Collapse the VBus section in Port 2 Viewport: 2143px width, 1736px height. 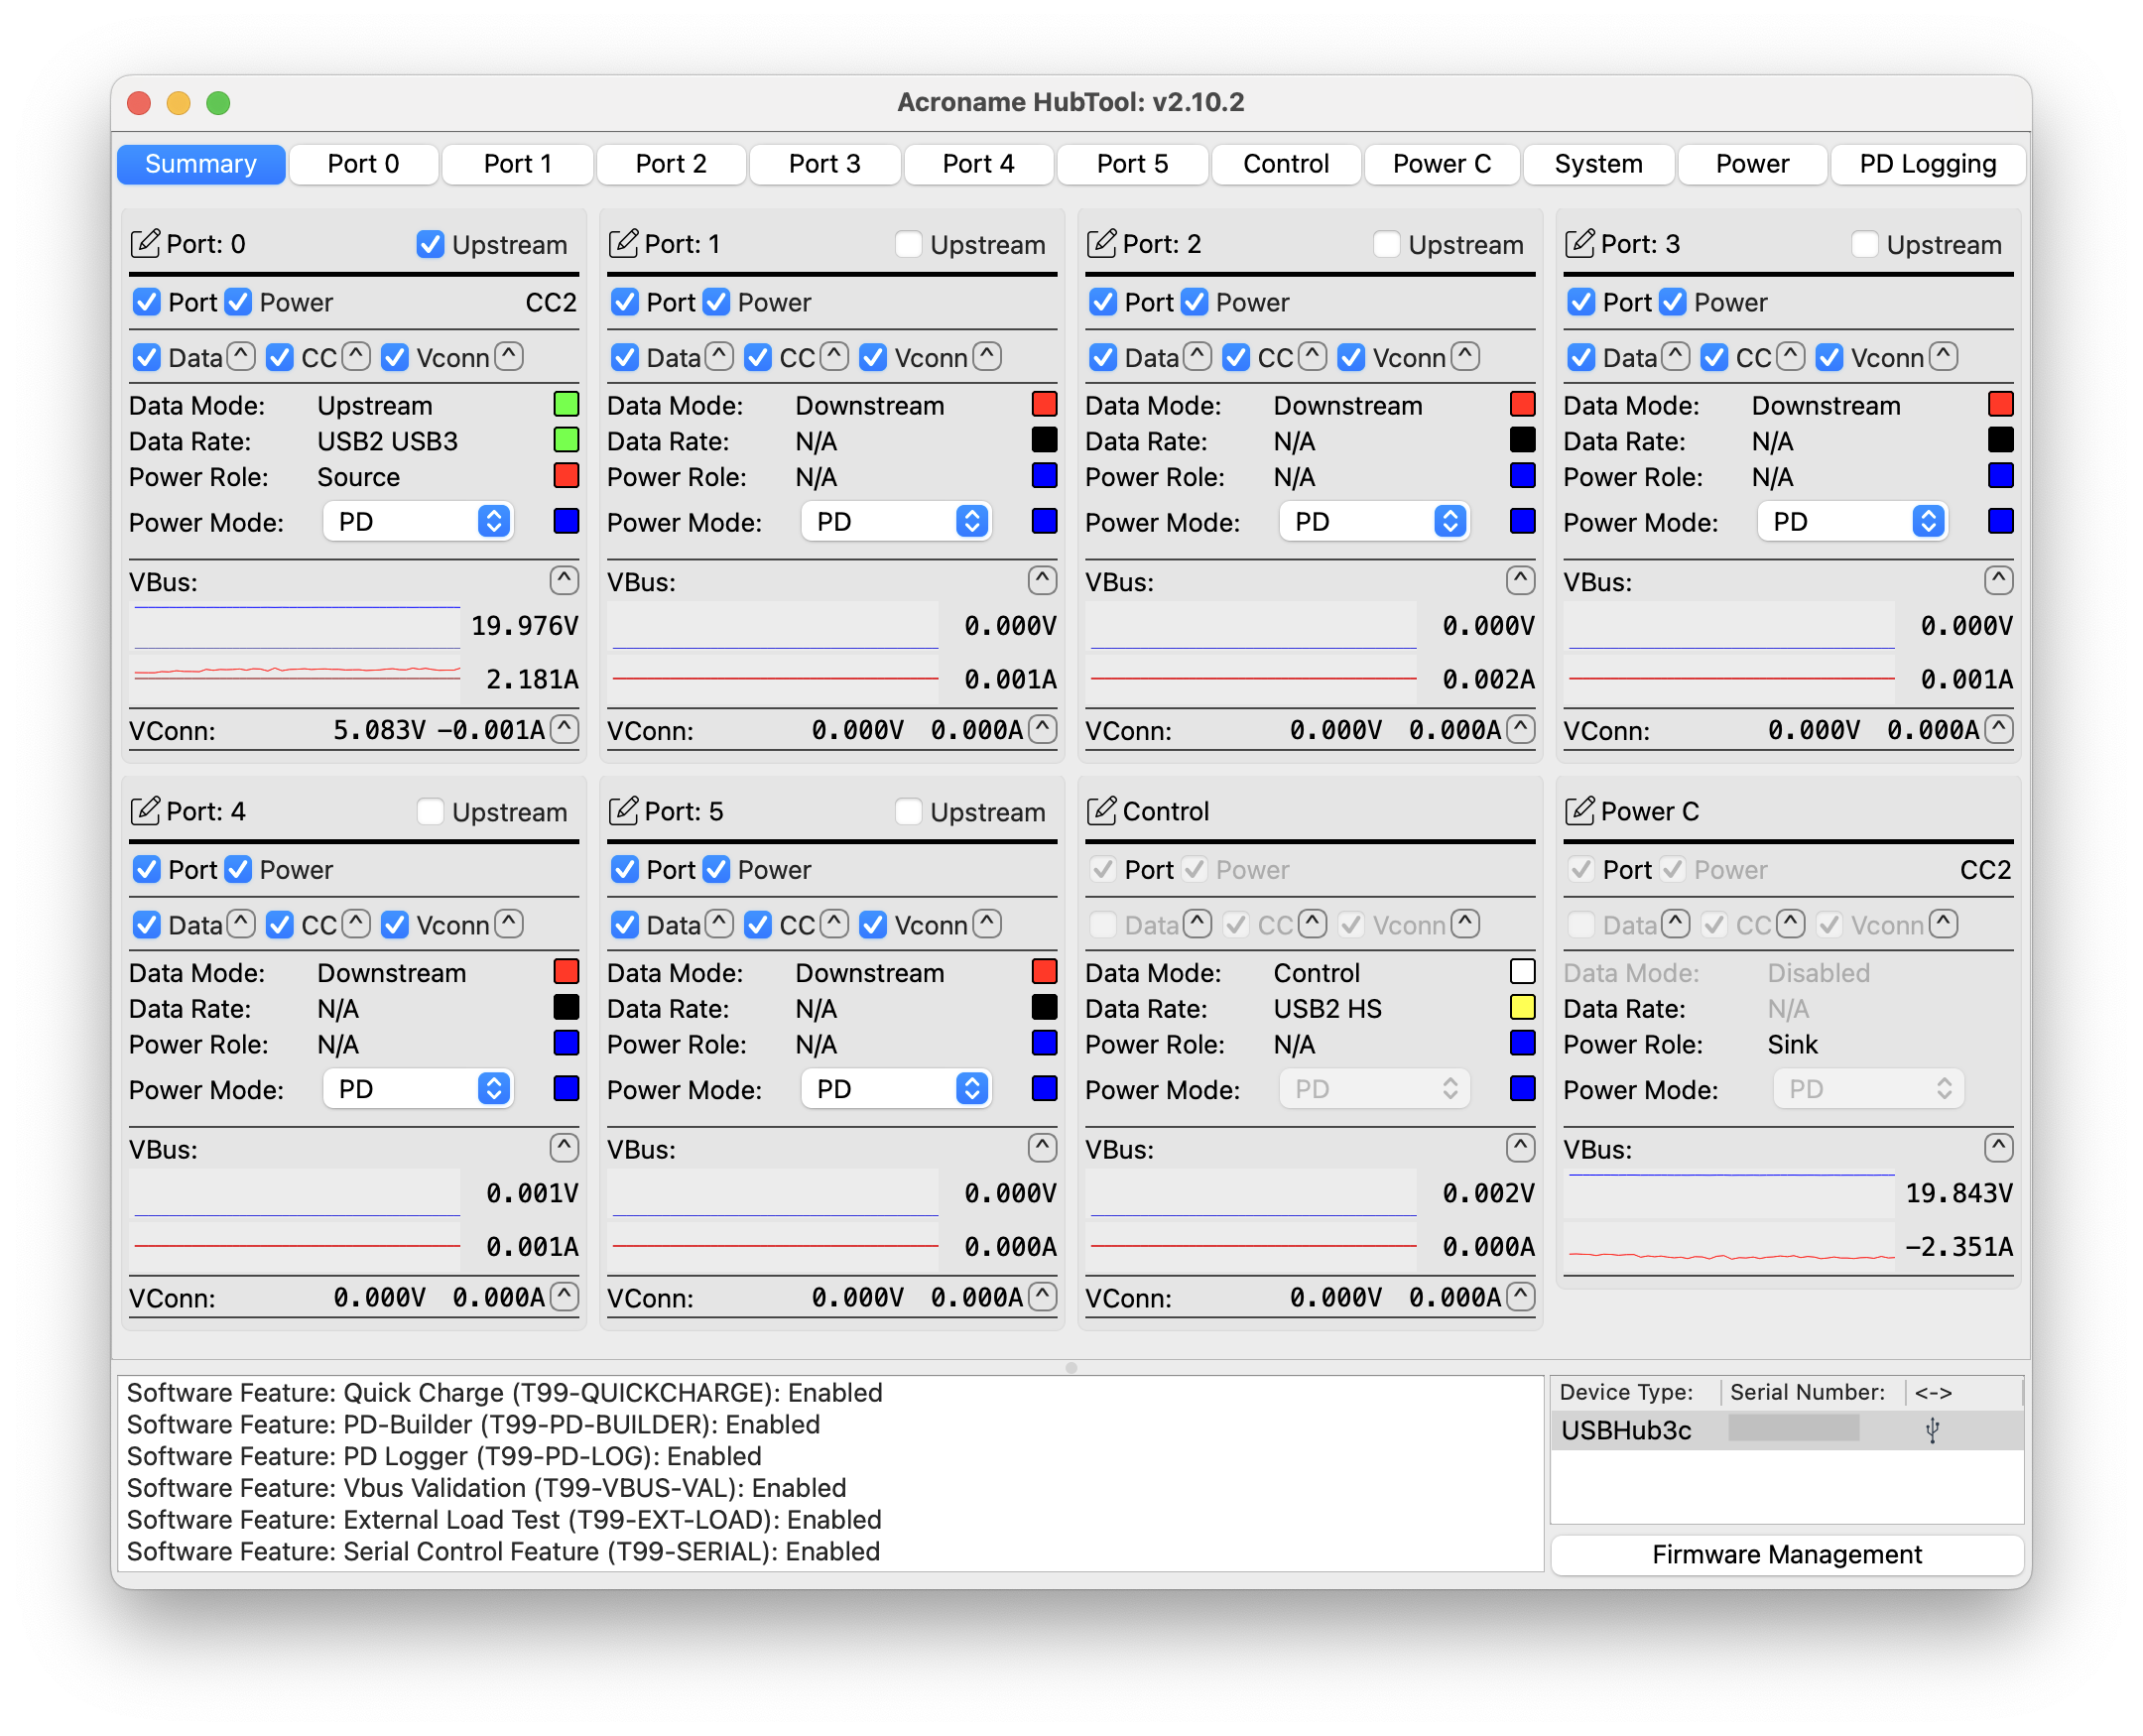point(1520,580)
